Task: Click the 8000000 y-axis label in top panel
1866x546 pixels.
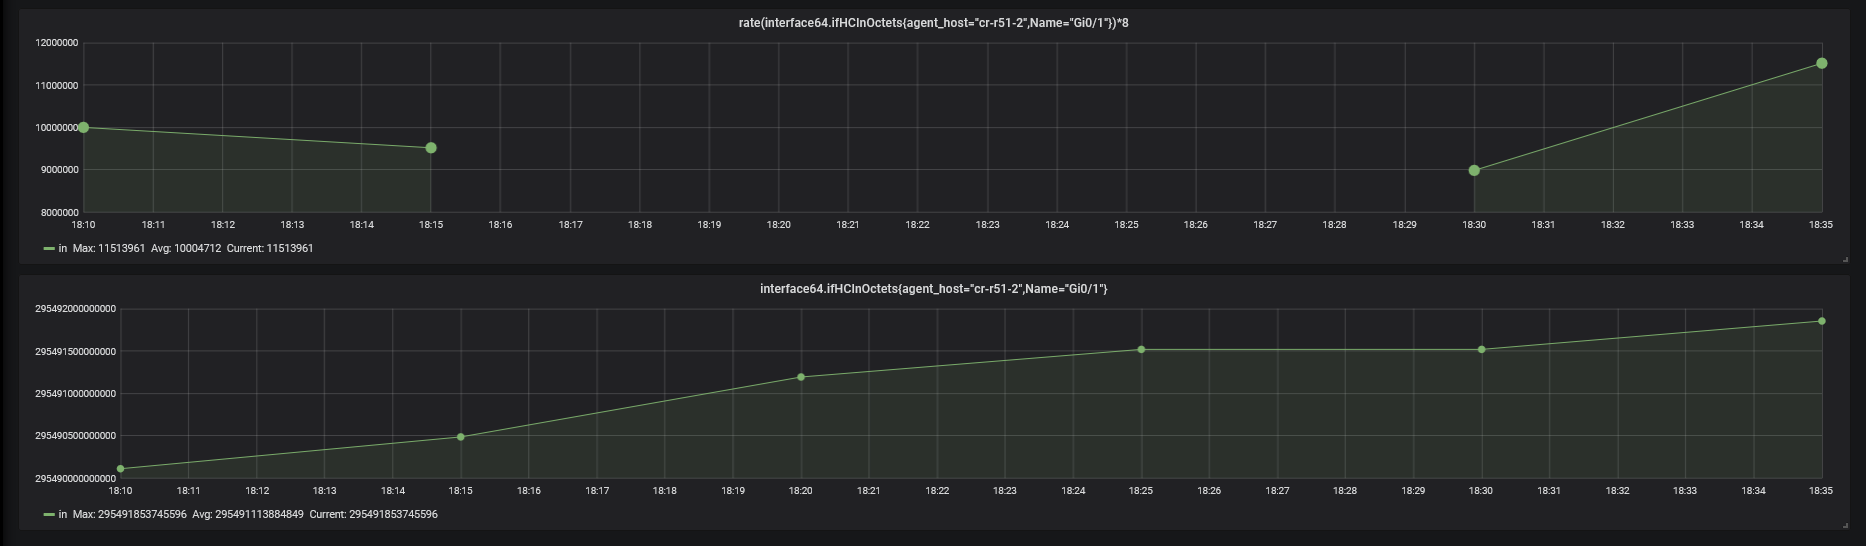Action: click(x=59, y=213)
